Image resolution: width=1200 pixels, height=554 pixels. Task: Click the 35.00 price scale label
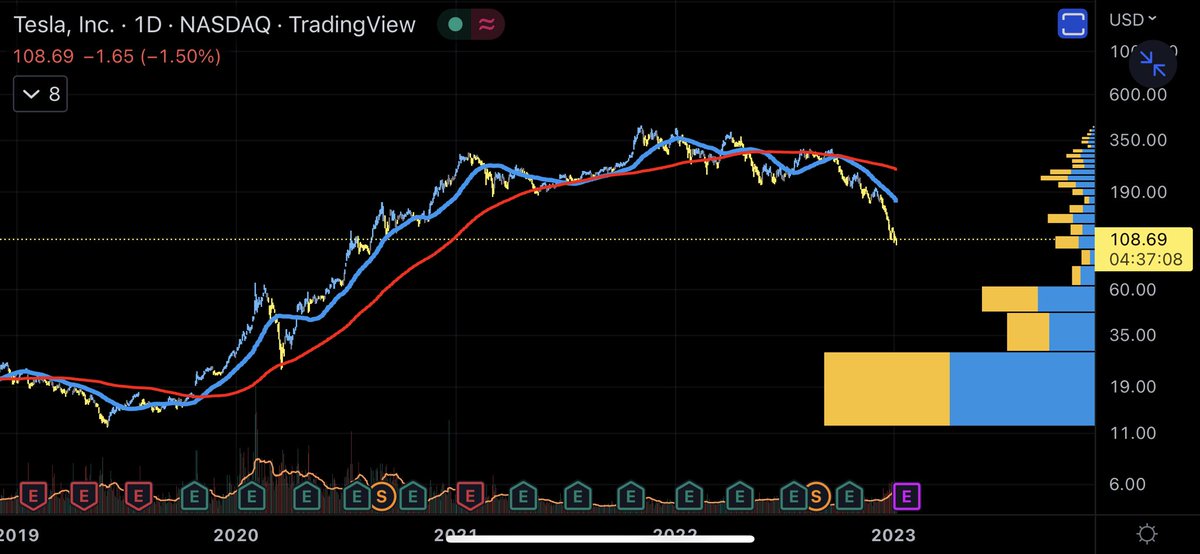point(1134,336)
